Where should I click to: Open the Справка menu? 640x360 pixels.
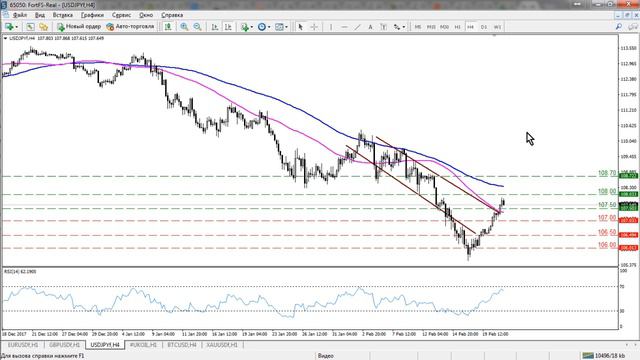click(172, 15)
